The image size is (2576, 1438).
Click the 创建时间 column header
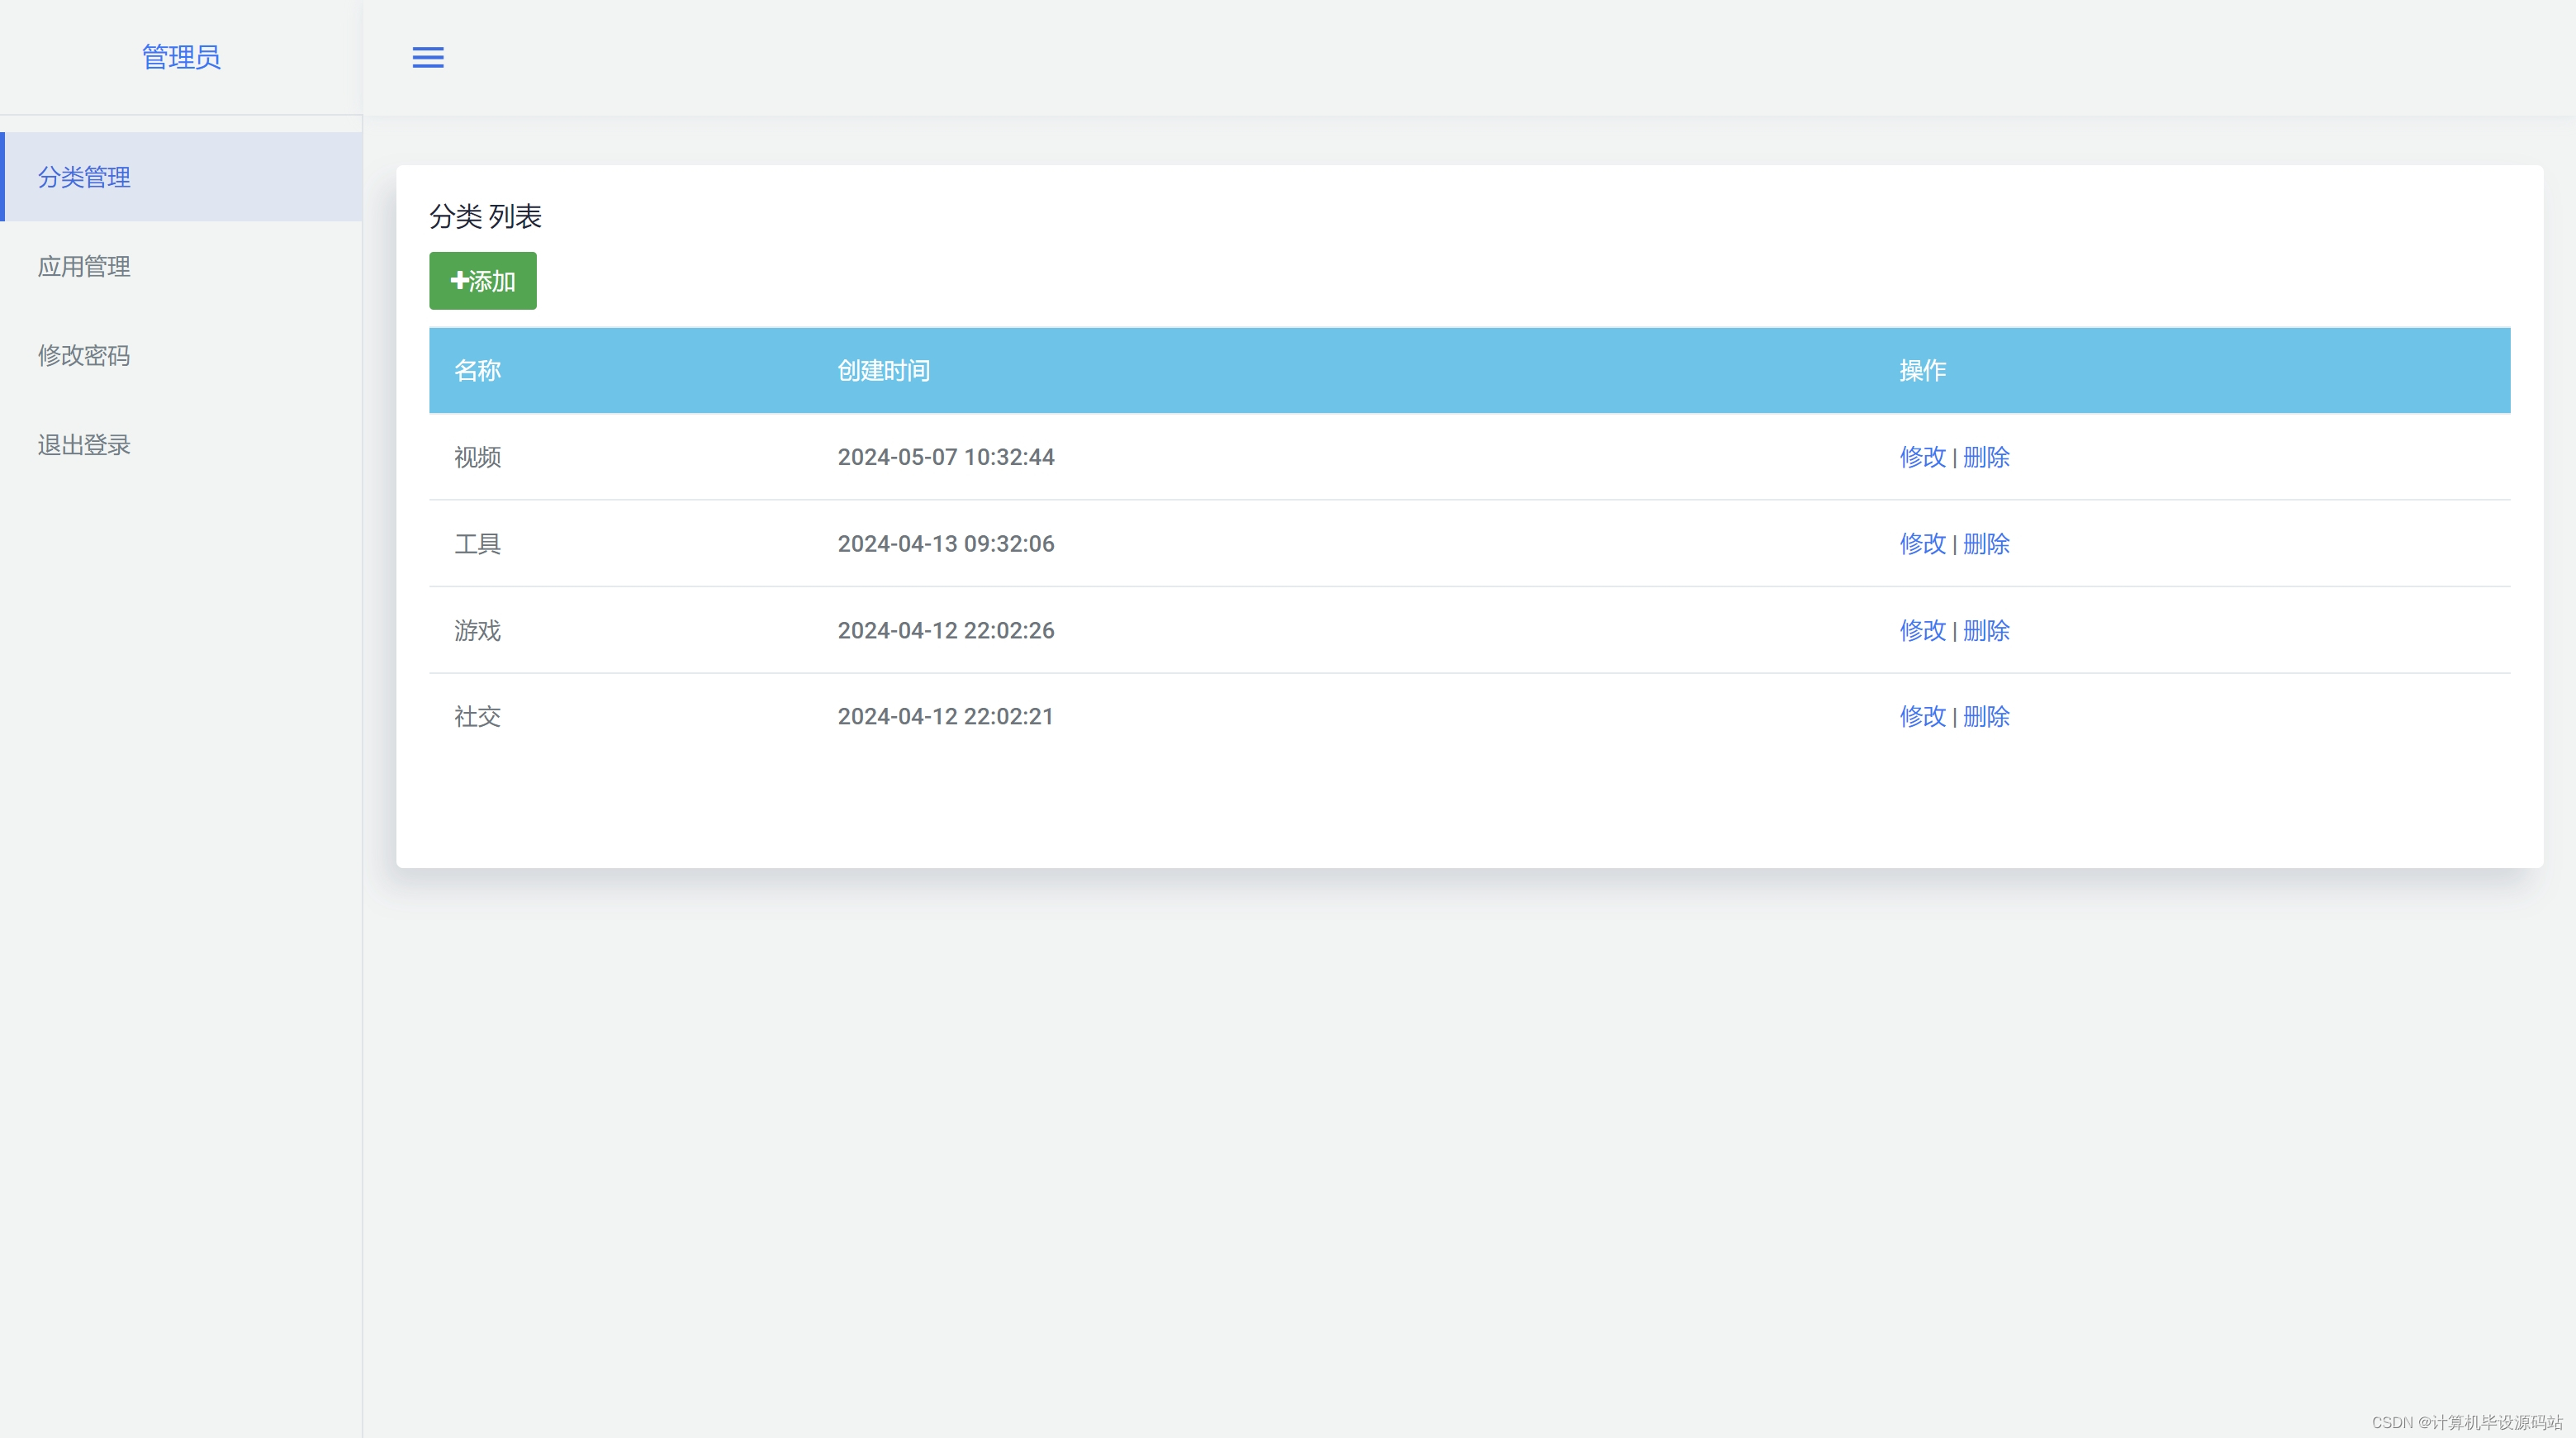coord(883,371)
